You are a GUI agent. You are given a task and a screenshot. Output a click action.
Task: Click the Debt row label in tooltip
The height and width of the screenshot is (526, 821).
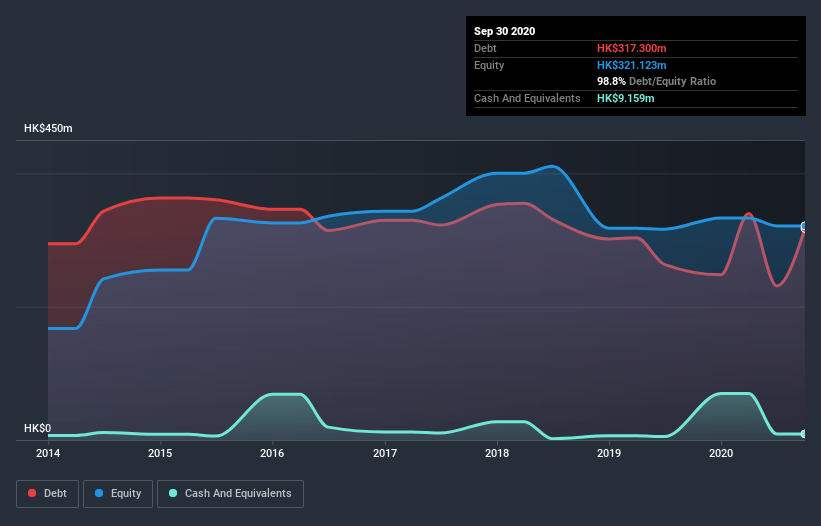click(485, 48)
